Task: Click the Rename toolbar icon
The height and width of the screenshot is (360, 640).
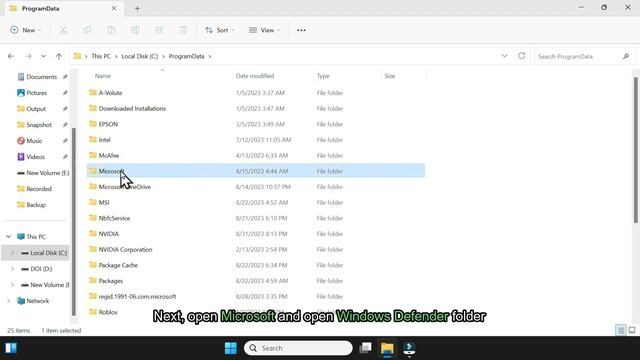Action: 135,30
